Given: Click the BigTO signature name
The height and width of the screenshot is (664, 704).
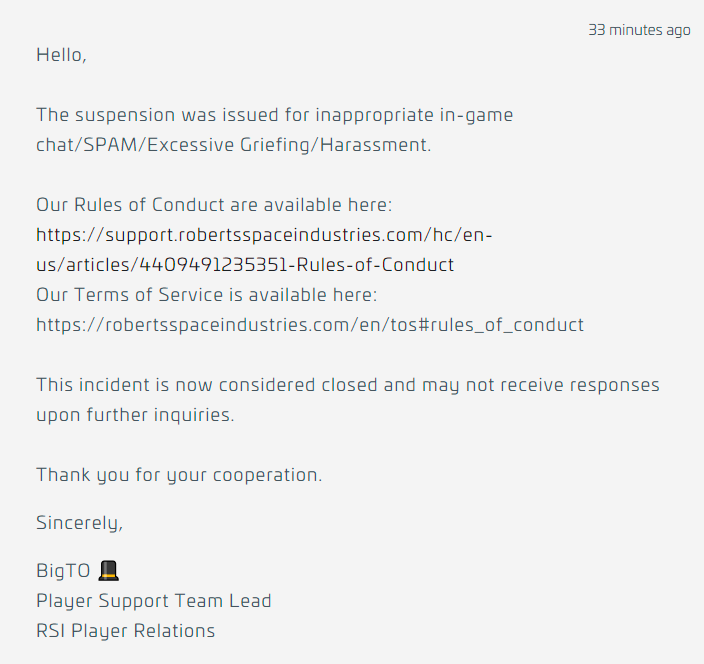Looking at the screenshot, I should pos(63,571).
